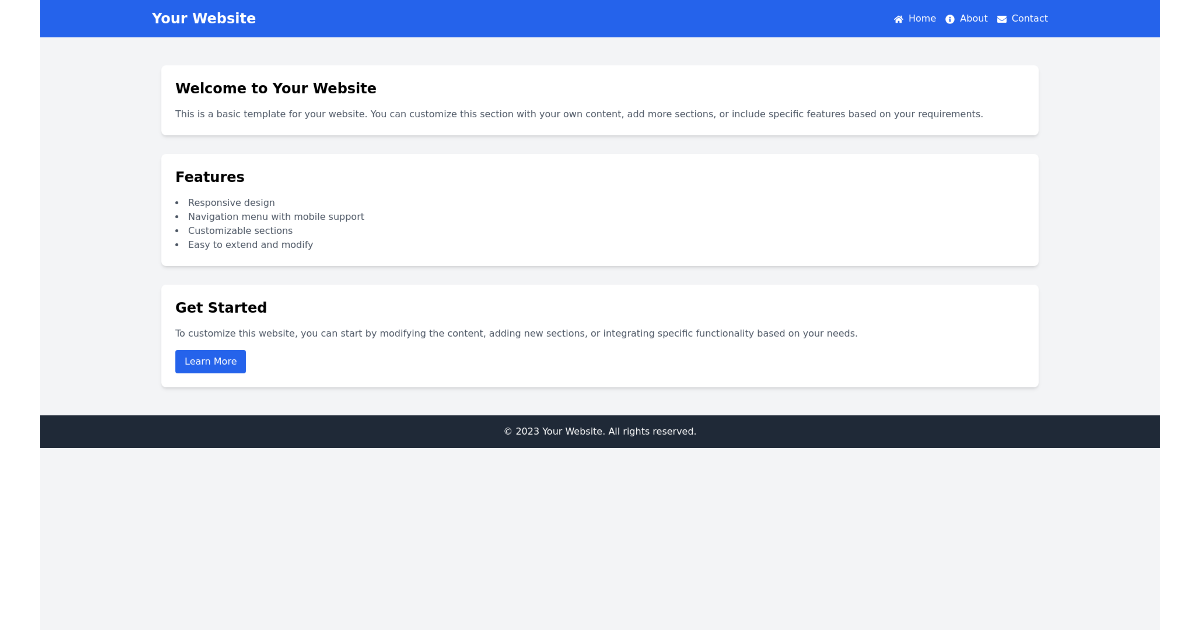Click the 'Navigation menu with mobile support' item
Viewport: 1200px width, 630px height.
[276, 216]
